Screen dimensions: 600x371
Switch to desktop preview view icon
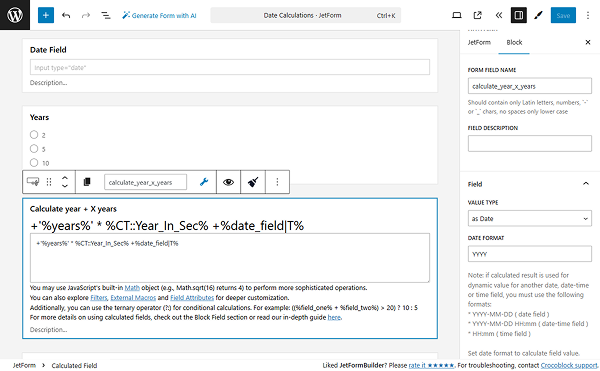click(457, 15)
